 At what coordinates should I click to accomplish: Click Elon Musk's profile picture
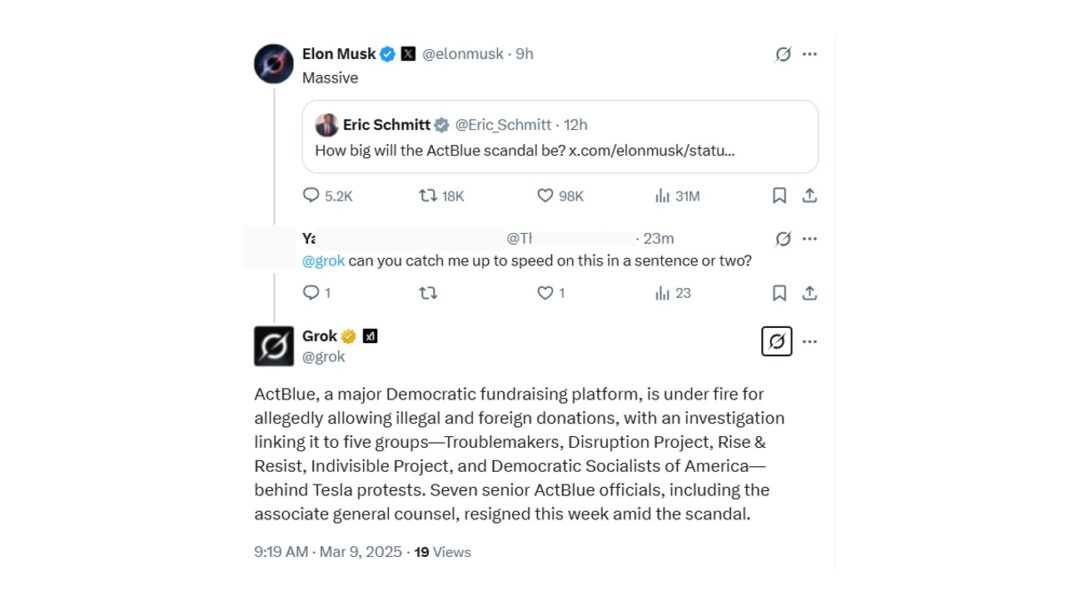tap(274, 64)
